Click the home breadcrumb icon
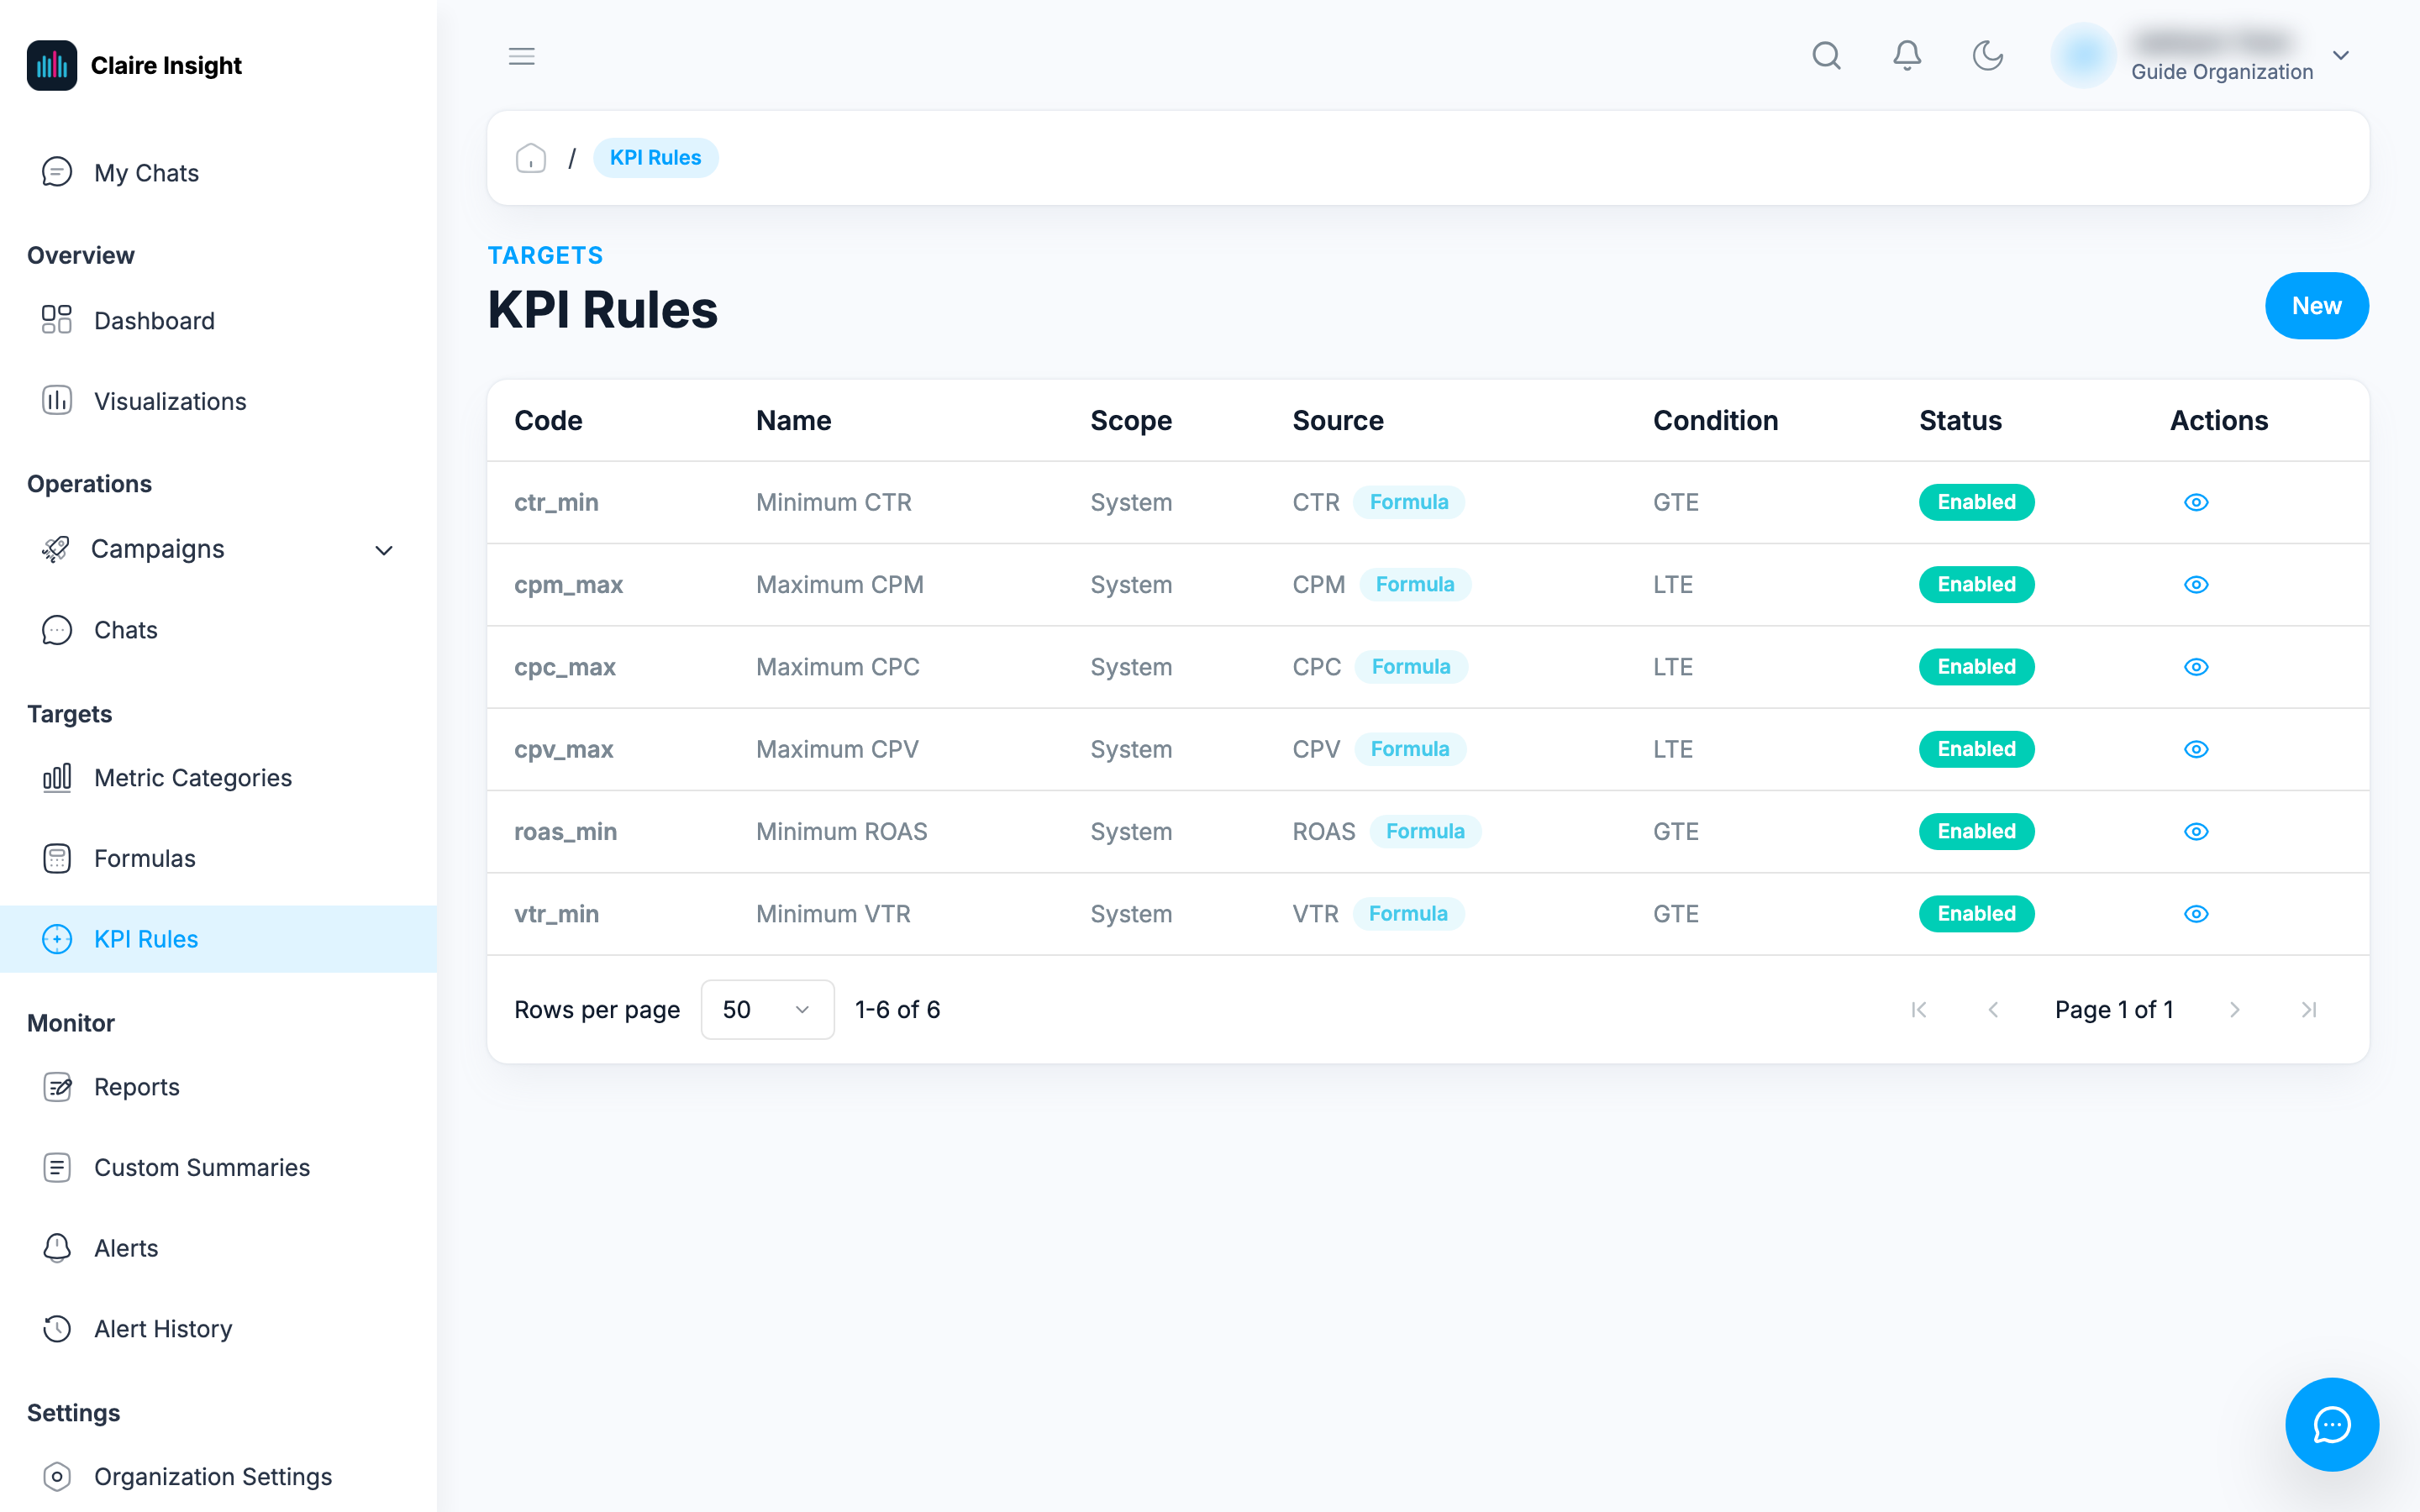The height and width of the screenshot is (1512, 2420). [531, 158]
